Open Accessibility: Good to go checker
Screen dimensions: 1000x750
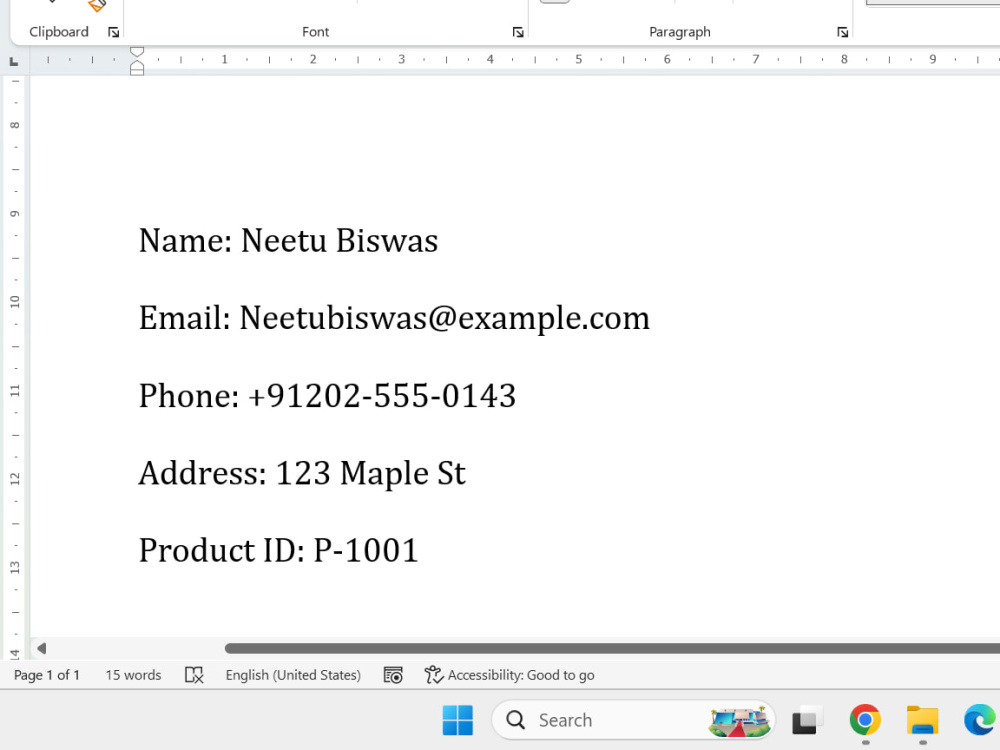click(510, 675)
